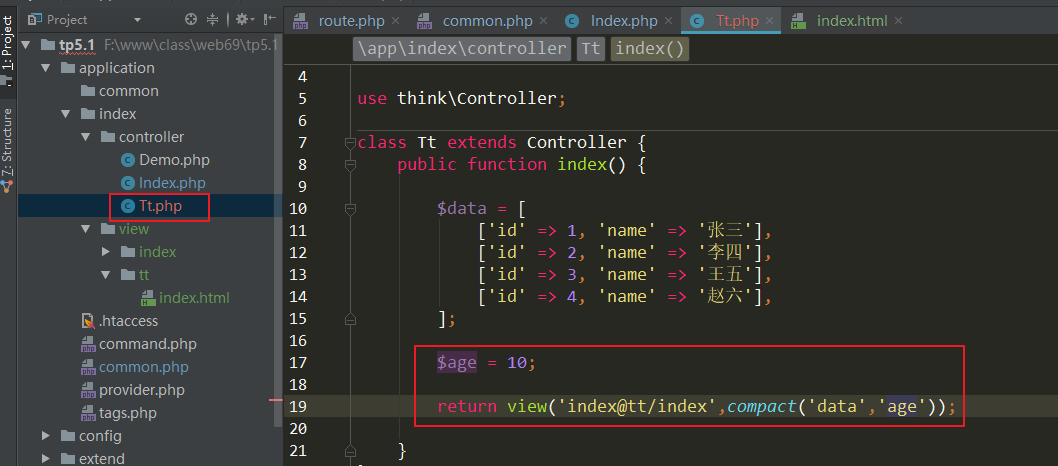The width and height of the screenshot is (1058, 466).
Task: Open the Project panel settings gear
Action: 243,20
